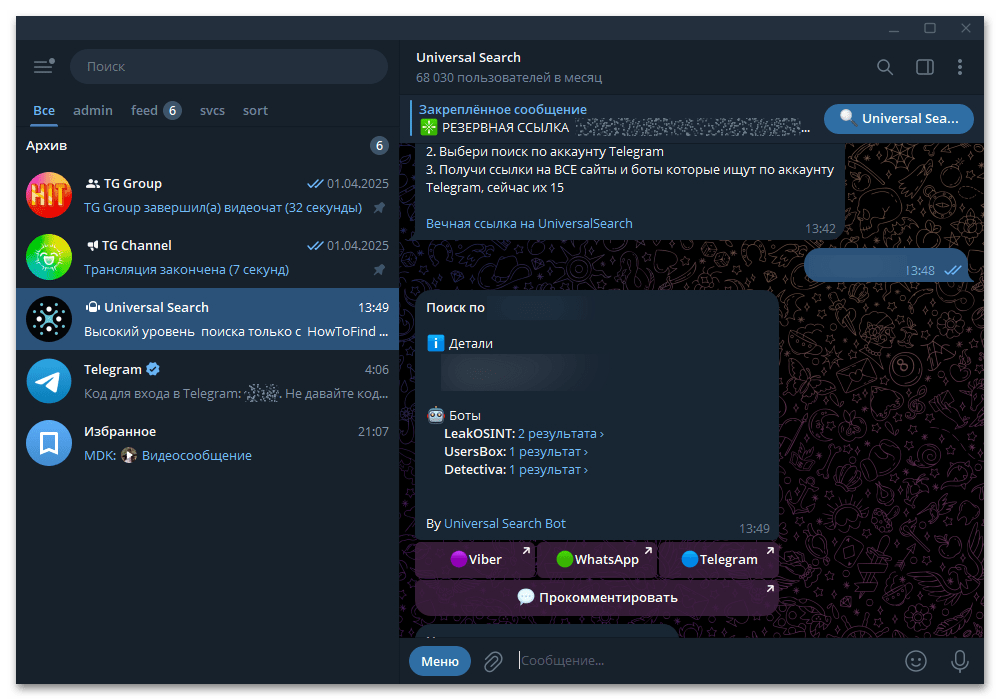Click the Поиск search field
The image size is (1000, 700).
[x=229, y=66]
